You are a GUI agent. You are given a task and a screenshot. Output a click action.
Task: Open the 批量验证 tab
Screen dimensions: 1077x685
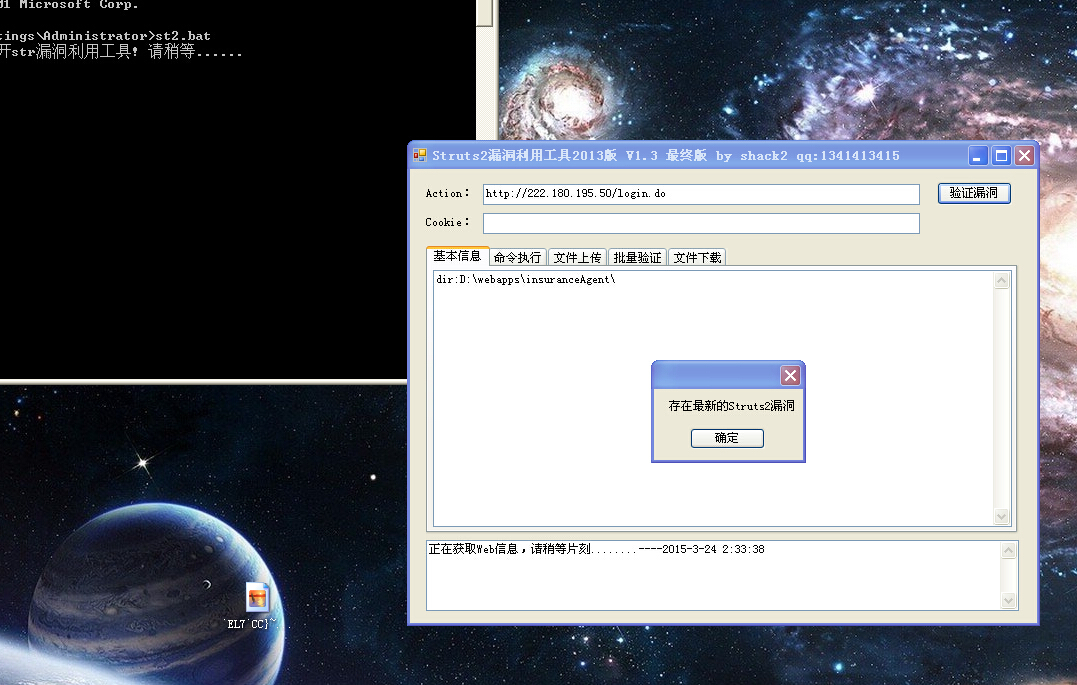click(637, 258)
